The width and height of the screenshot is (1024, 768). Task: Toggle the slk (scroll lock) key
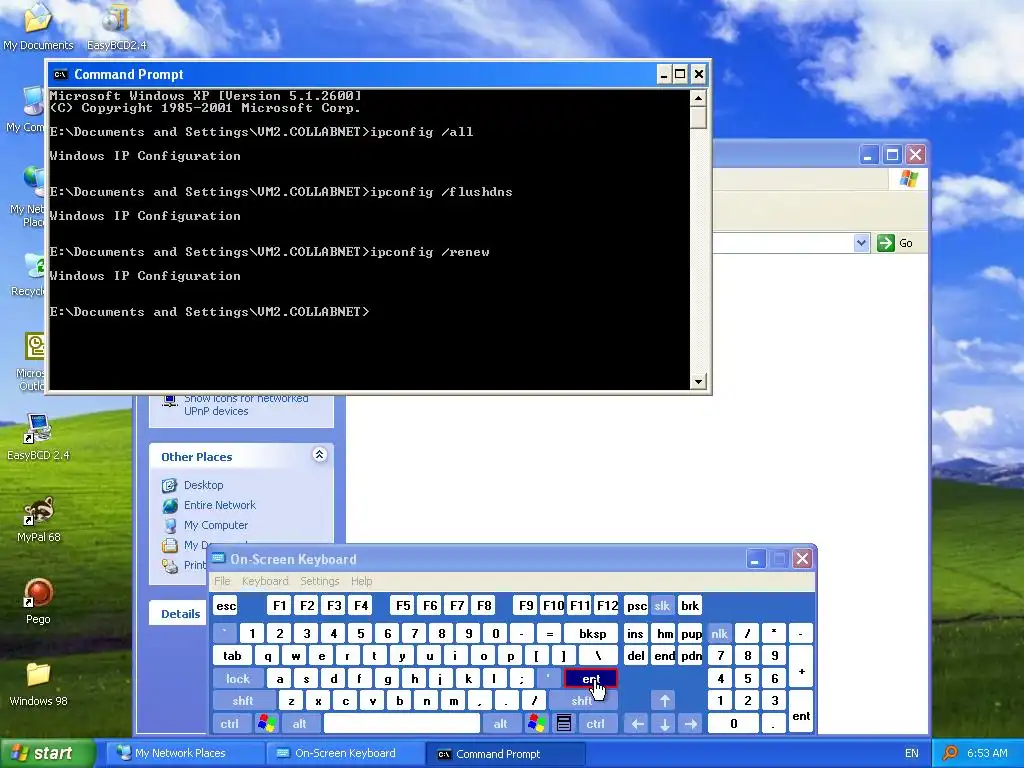[662, 605]
